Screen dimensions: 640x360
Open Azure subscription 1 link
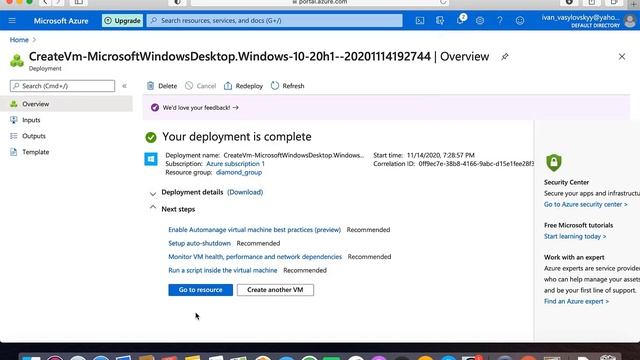(x=235, y=164)
